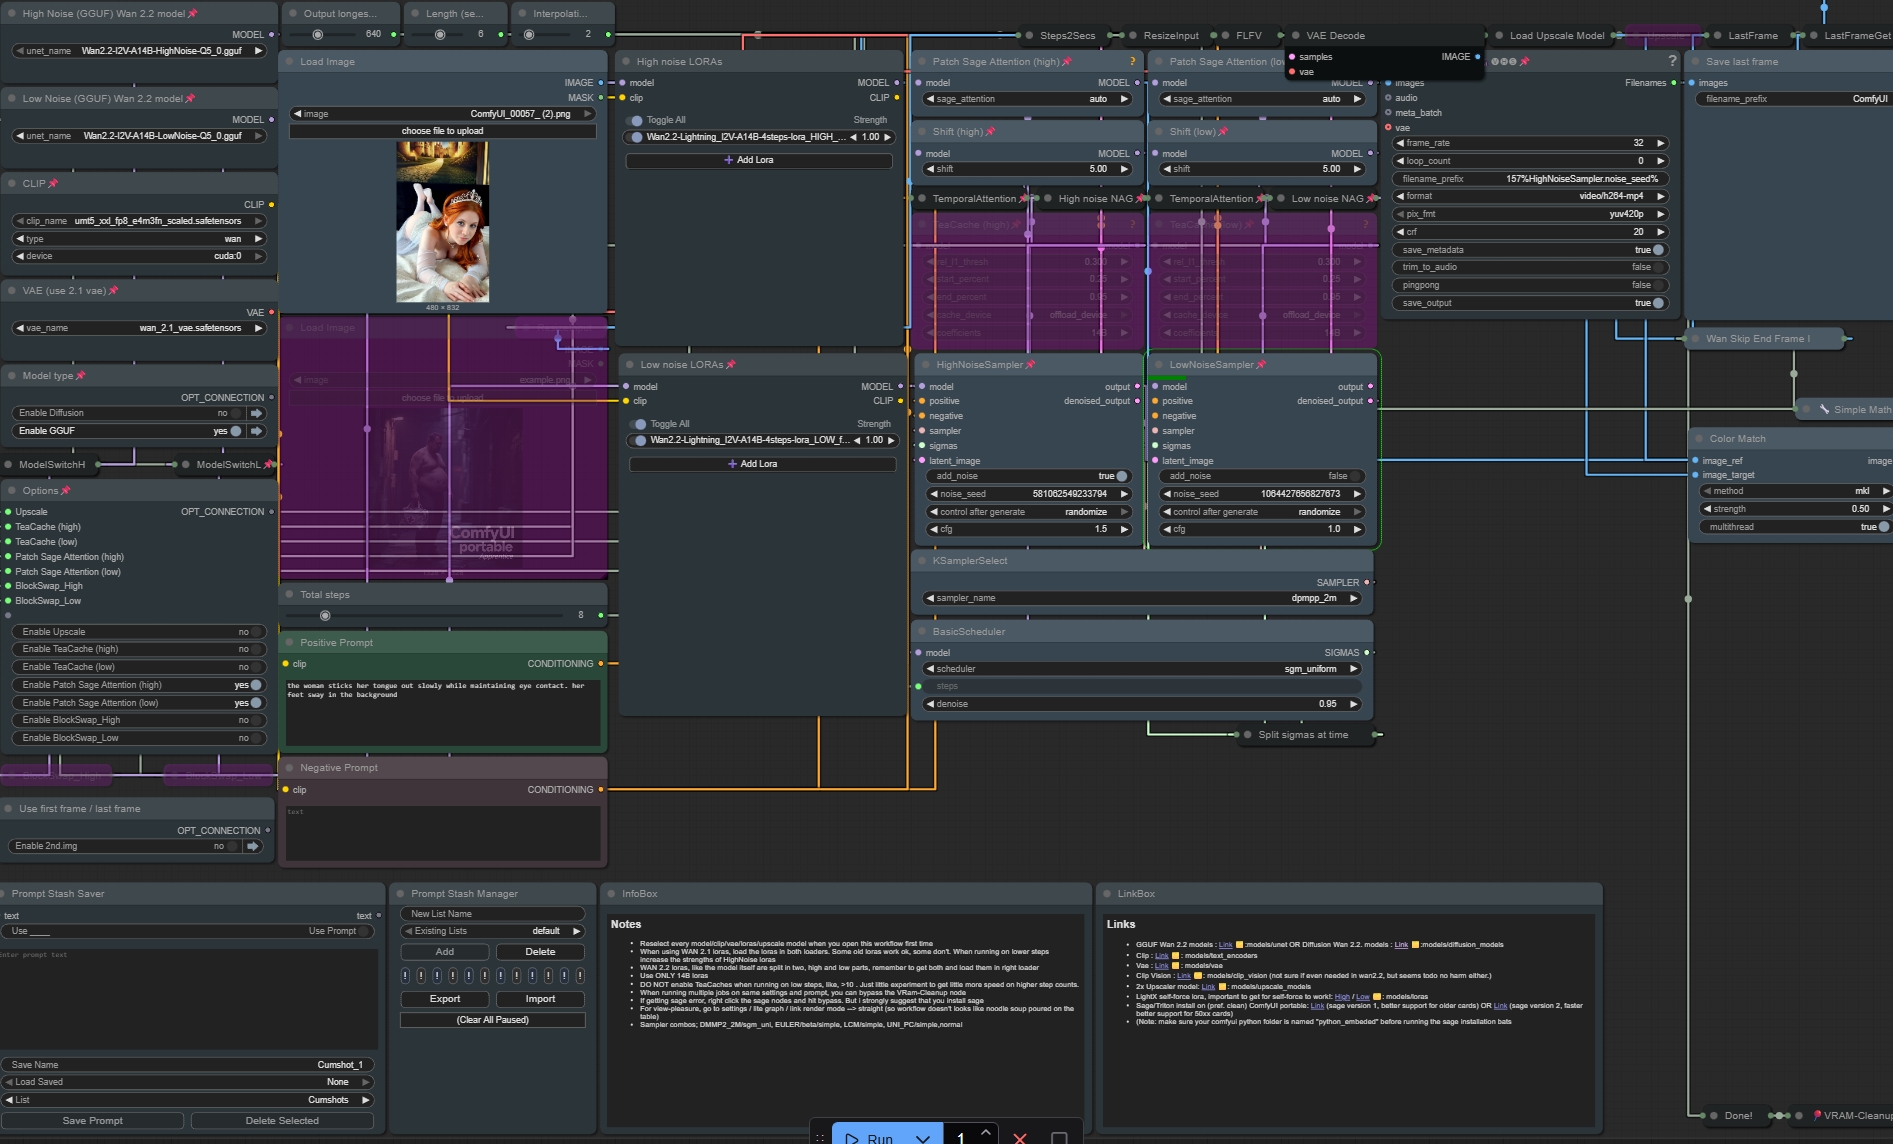Expand the Run button dropdown chevron
Screen dimensions: 1893x1144
(x=922, y=1138)
